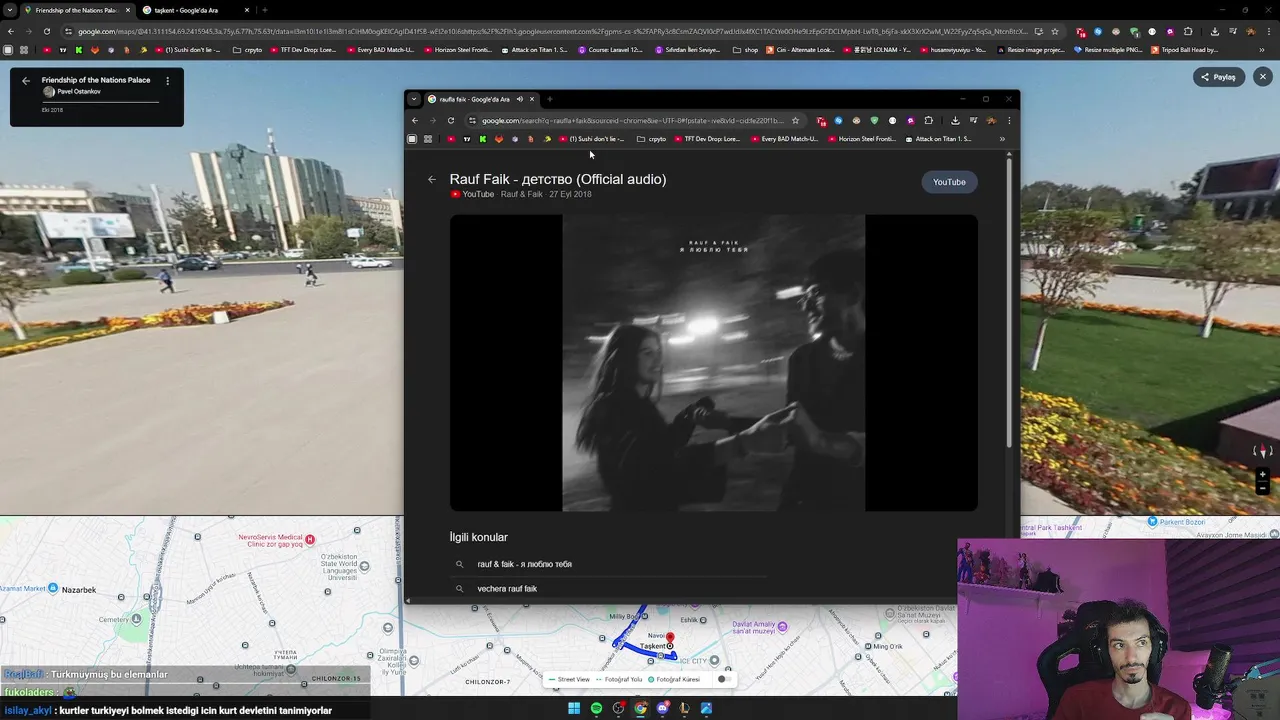Play the Rauf Faik детство video thumbnail
Image resolution: width=1280 pixels, height=720 pixels.
click(713, 363)
